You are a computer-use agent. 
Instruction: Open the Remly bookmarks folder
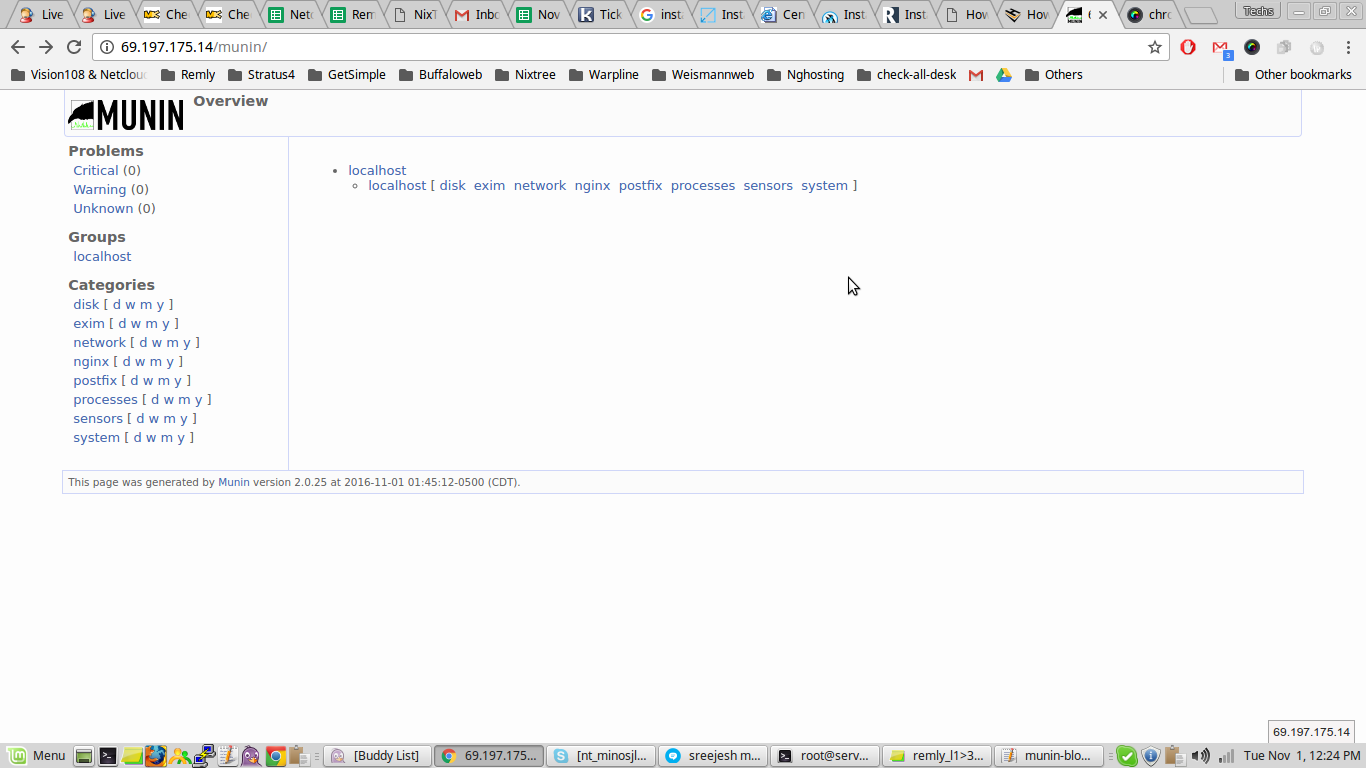point(188,75)
